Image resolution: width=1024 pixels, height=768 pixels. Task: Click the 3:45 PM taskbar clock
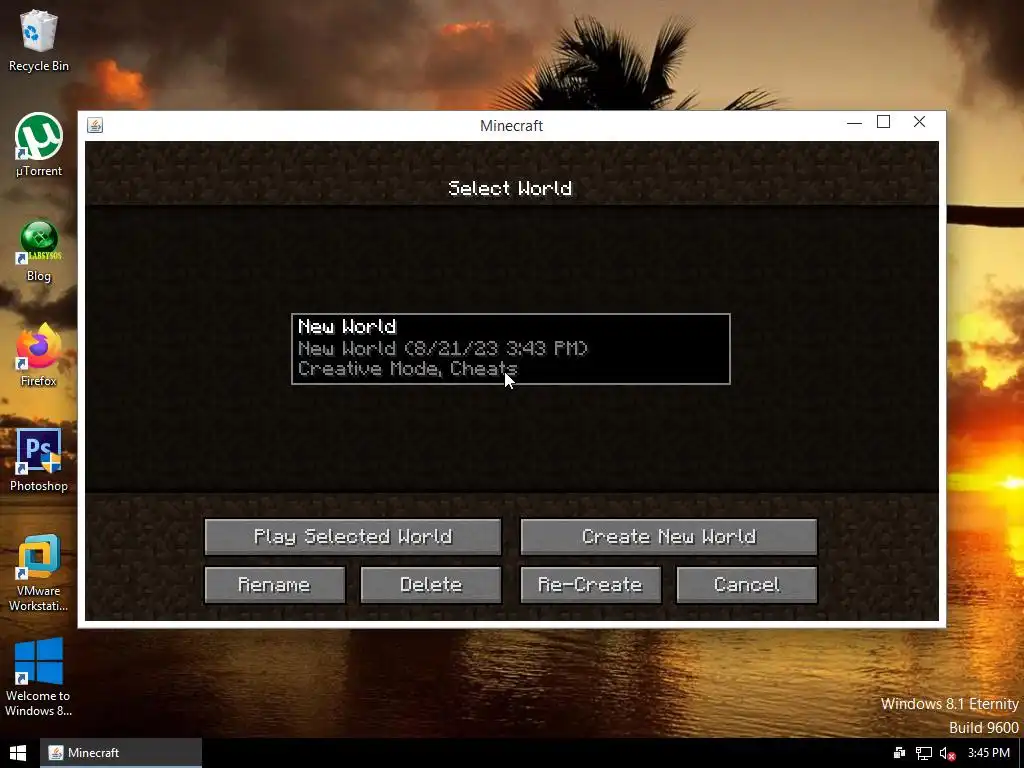click(x=989, y=753)
